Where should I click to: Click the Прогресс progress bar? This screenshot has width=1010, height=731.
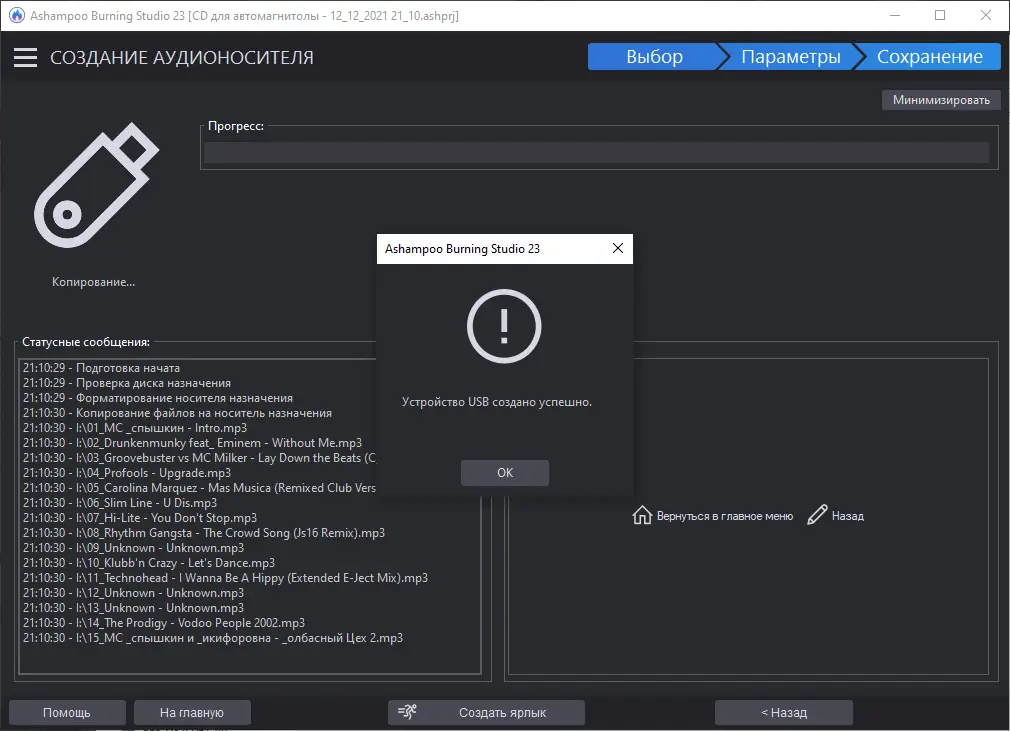coord(597,152)
